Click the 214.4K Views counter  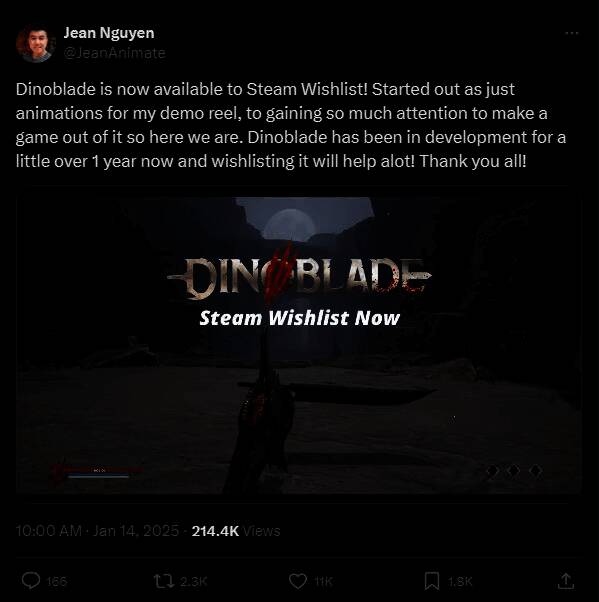[236, 531]
